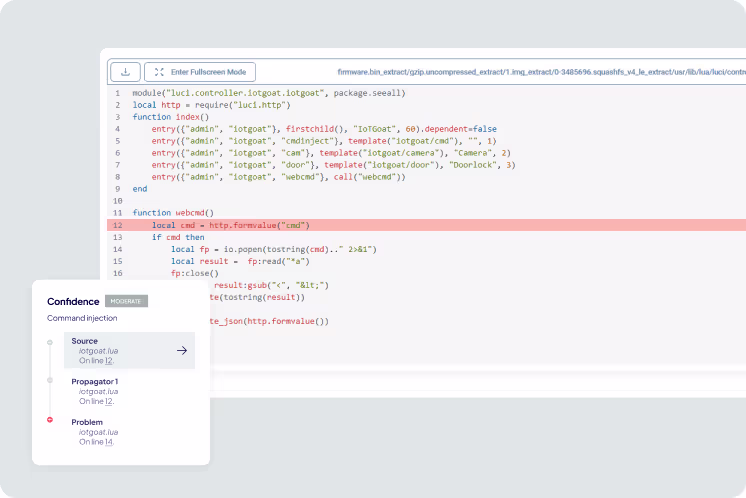The image size is (746, 498).
Task: Click the MODERATE confidence badge
Action: pyautogui.click(x=126, y=301)
